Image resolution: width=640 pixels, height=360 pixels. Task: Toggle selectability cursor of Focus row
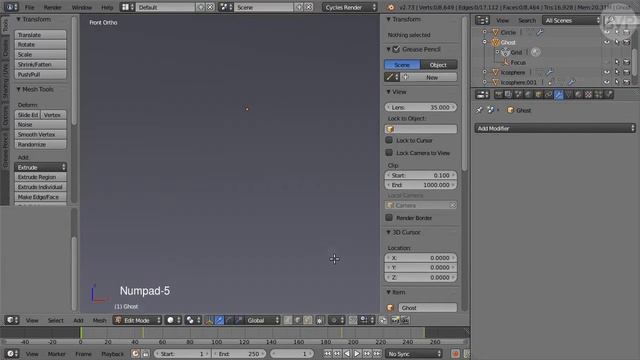pyautogui.click(x=617, y=62)
